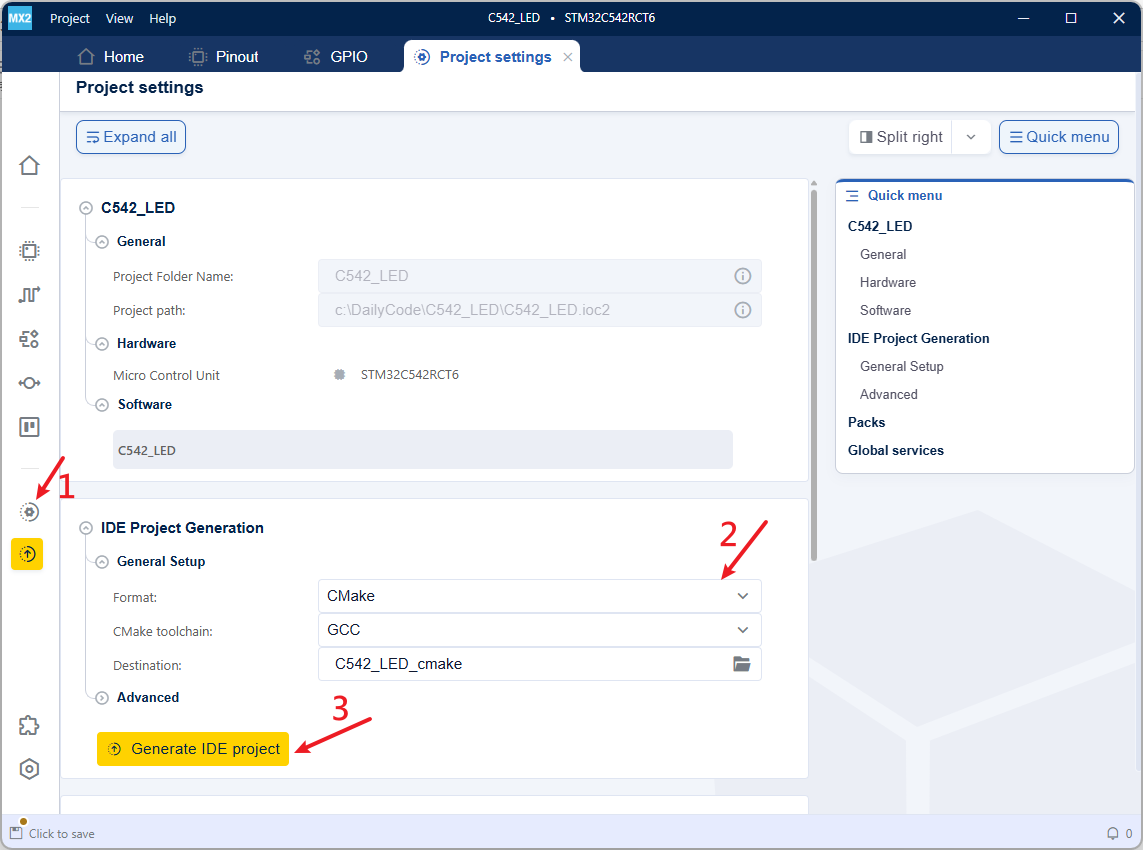This screenshot has width=1143, height=850.
Task: Open the Project menu
Action: (x=70, y=18)
